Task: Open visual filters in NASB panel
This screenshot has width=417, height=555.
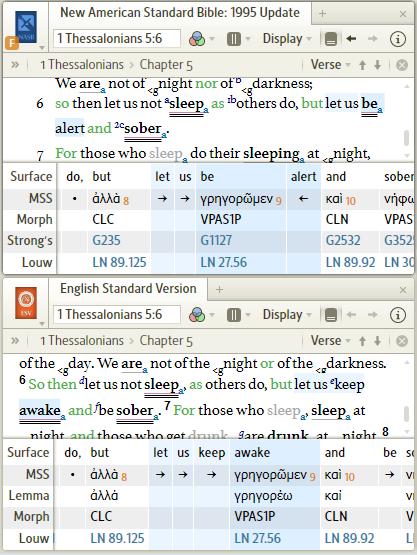Action: 197,39
